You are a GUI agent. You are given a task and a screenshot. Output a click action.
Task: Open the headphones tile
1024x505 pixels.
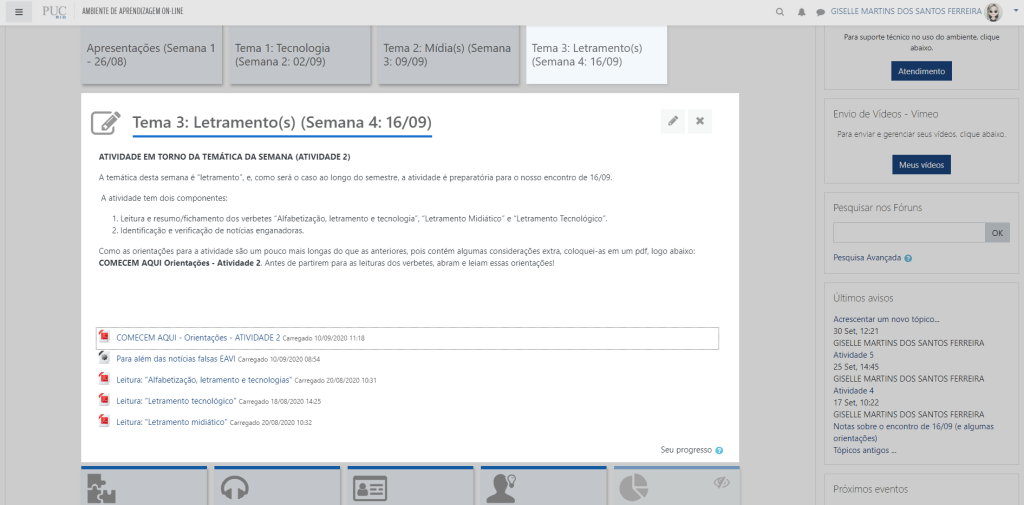click(x=234, y=488)
